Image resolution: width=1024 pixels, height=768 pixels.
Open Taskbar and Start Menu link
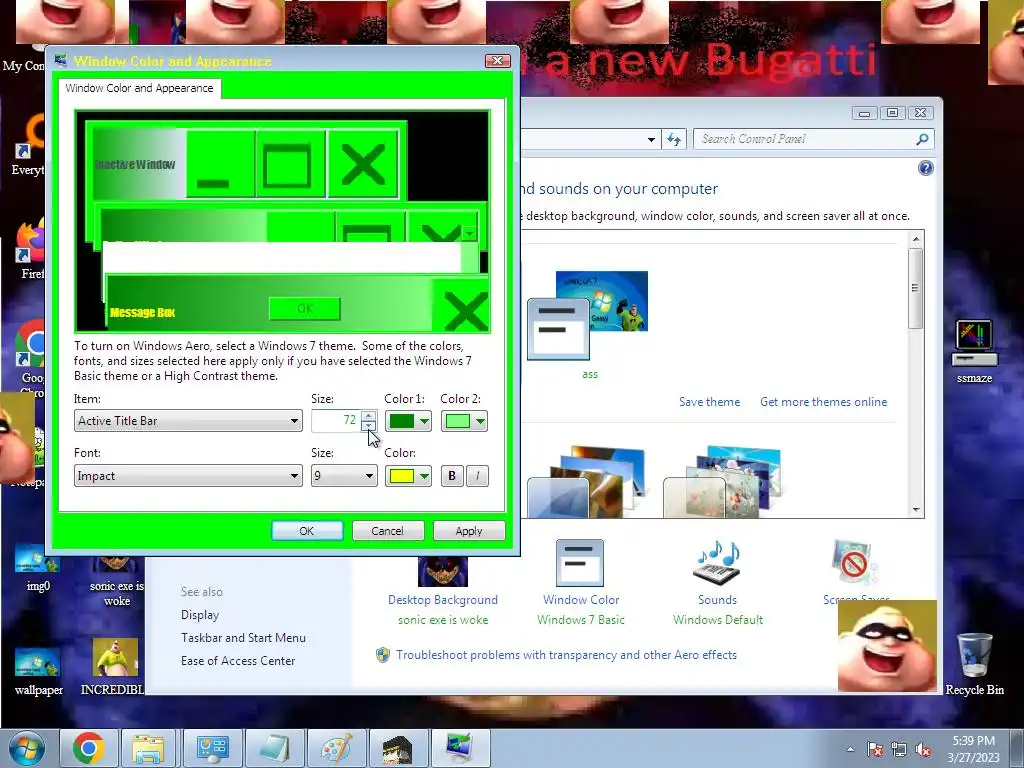pos(243,637)
